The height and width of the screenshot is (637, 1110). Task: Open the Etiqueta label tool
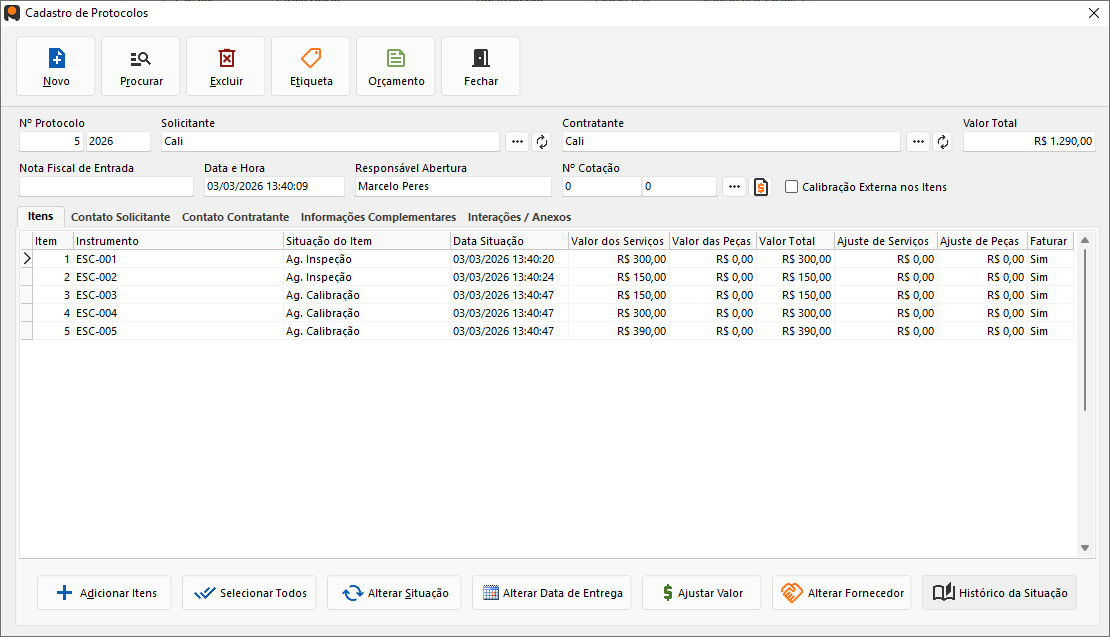311,58
